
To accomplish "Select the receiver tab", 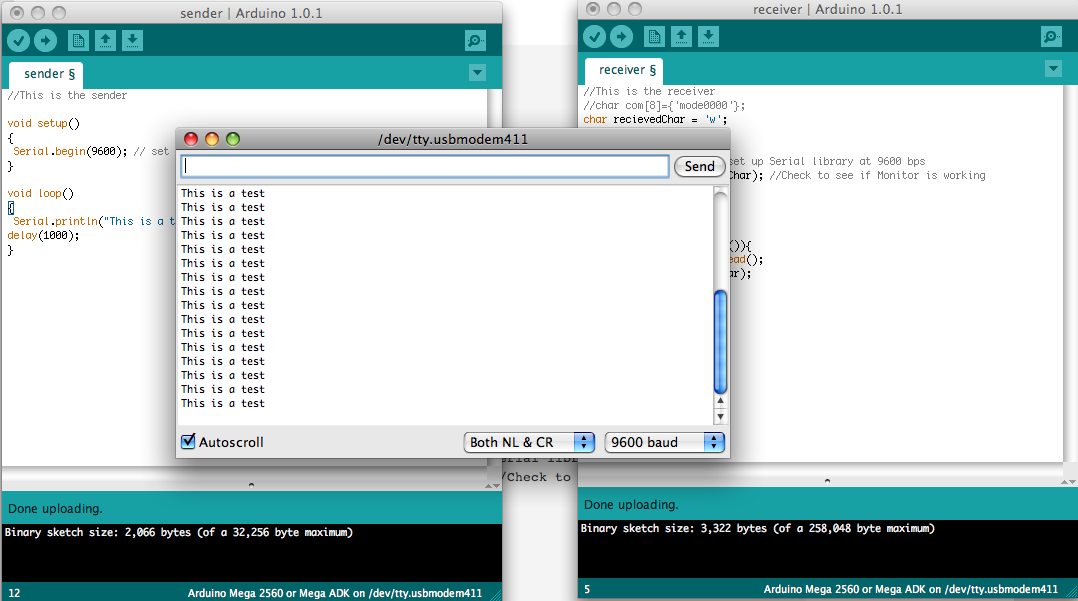I will tap(627, 70).
